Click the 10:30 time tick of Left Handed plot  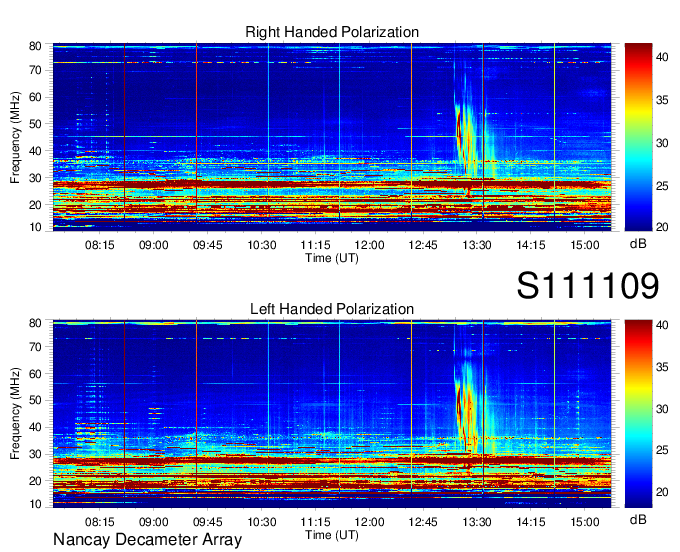tap(262, 522)
